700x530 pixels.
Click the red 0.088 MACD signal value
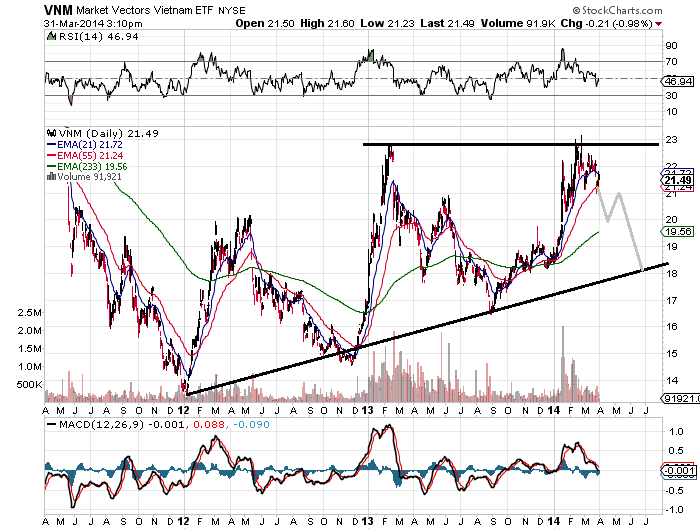208,424
